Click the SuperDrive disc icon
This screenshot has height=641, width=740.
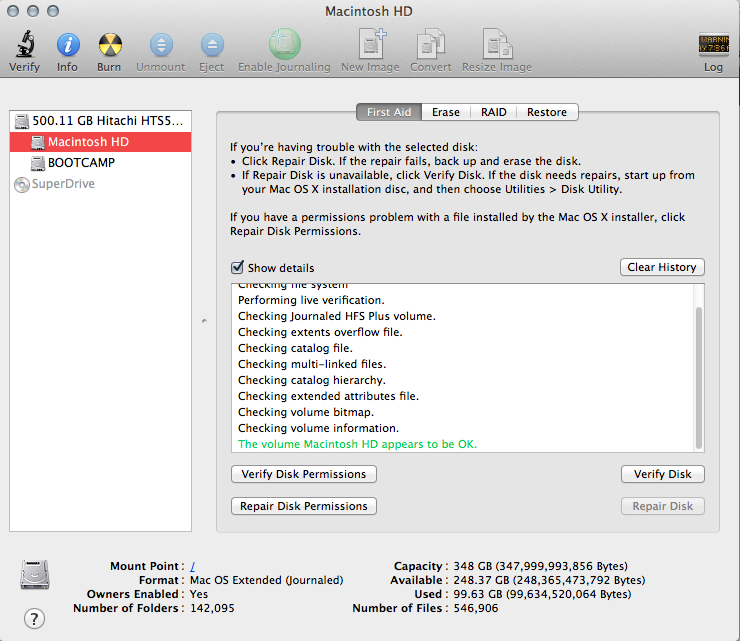pyautogui.click(x=22, y=185)
